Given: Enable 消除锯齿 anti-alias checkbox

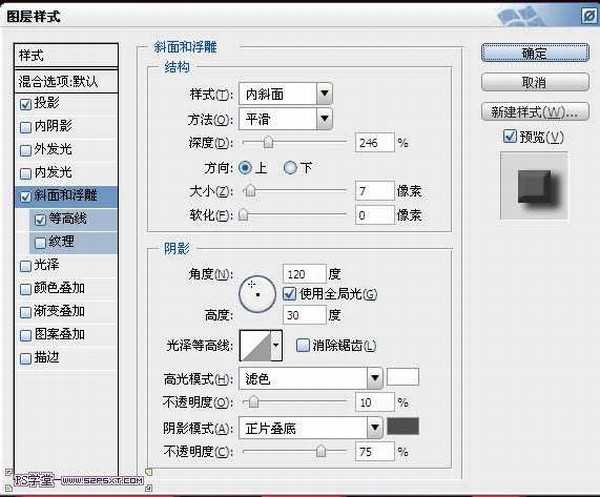Looking at the screenshot, I should (x=302, y=346).
